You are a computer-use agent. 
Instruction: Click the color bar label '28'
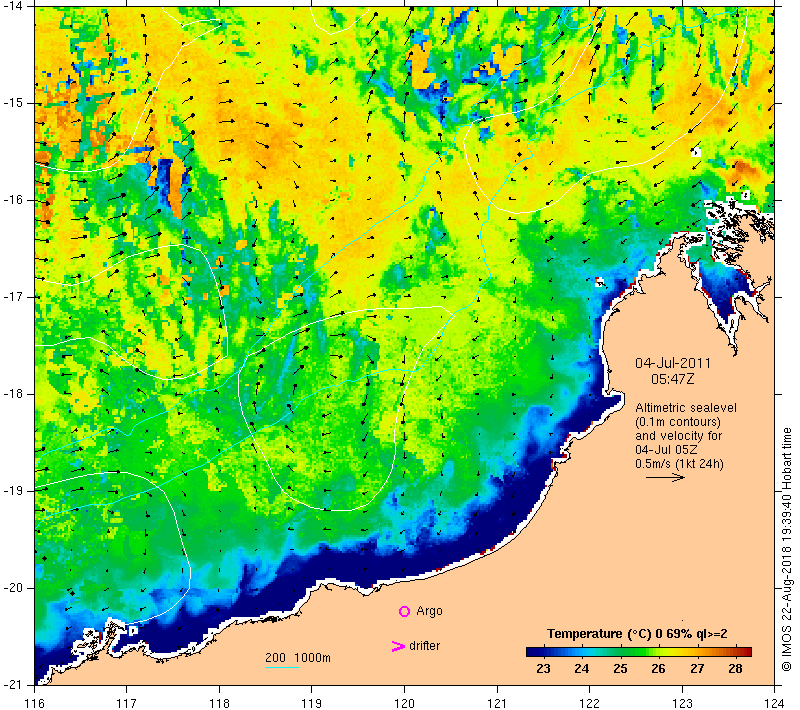(735, 669)
